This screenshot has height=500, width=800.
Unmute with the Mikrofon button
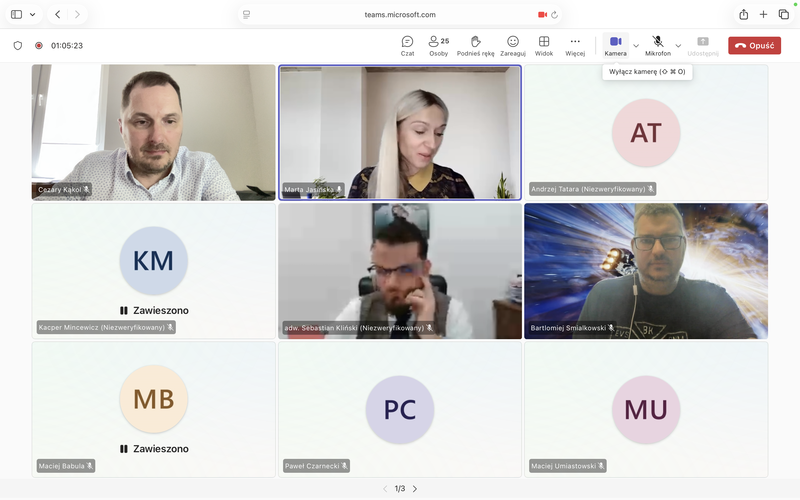point(657,45)
